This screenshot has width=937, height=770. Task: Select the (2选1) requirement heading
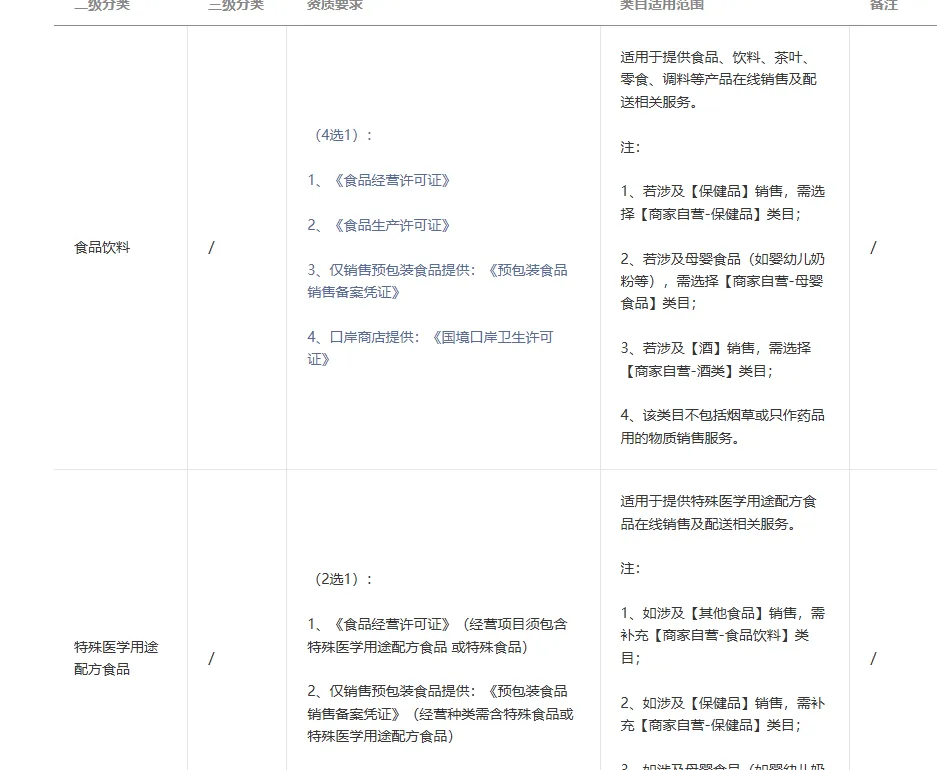tap(342, 579)
